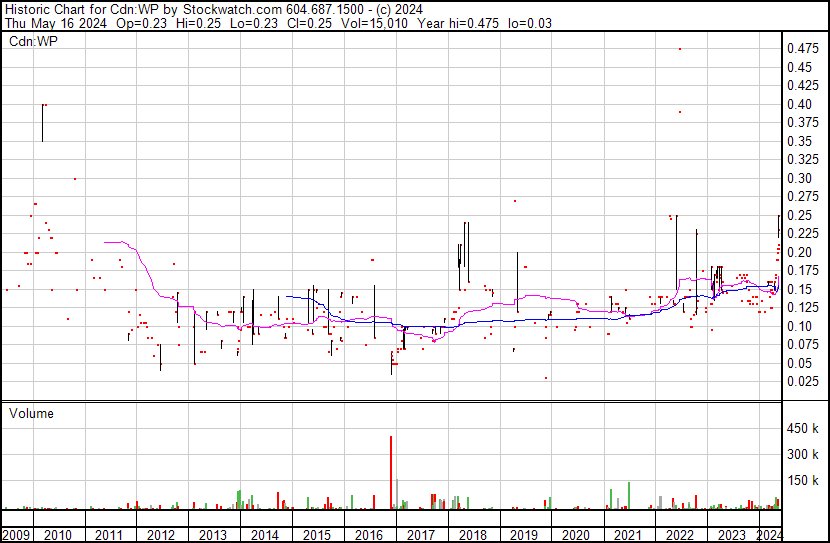The height and width of the screenshot is (543, 830).
Task: Click the 0.35 price axis label
Action: point(799,141)
